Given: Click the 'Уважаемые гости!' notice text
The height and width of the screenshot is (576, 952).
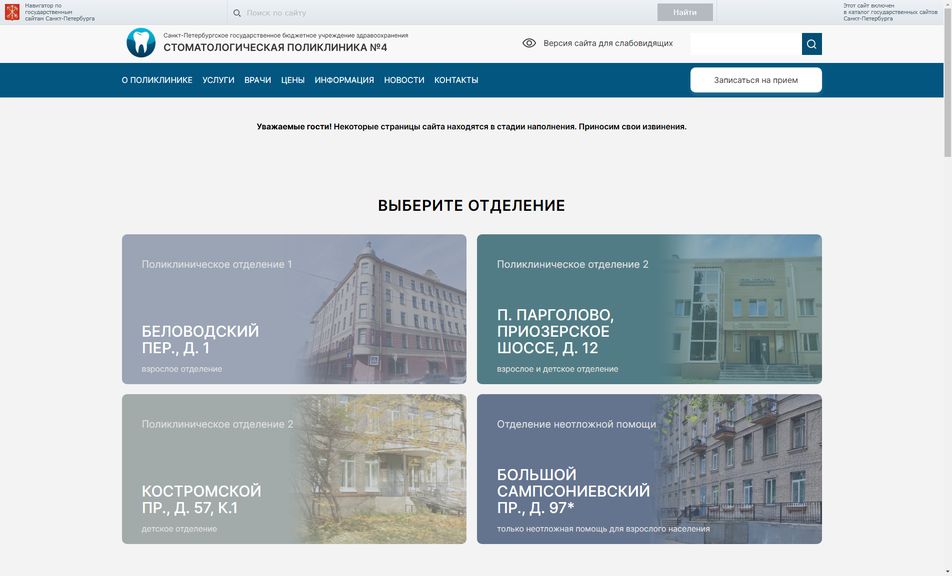Looking at the screenshot, I should click(471, 127).
